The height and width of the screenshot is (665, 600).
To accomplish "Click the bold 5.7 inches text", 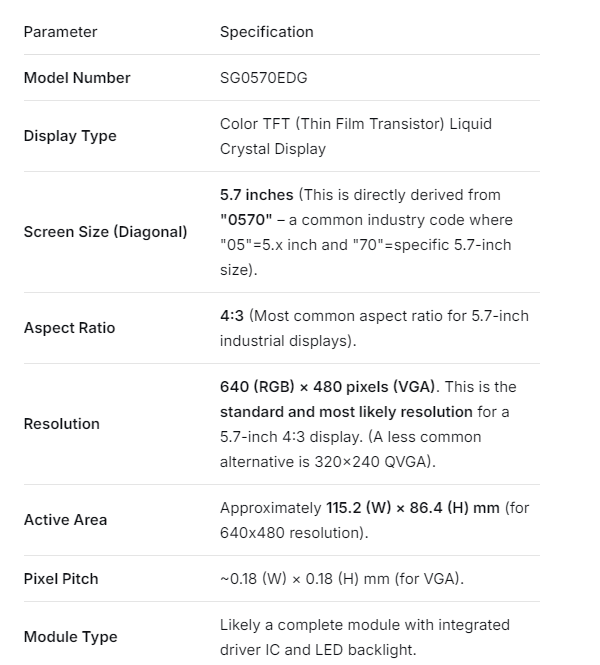I will click(x=256, y=195).
